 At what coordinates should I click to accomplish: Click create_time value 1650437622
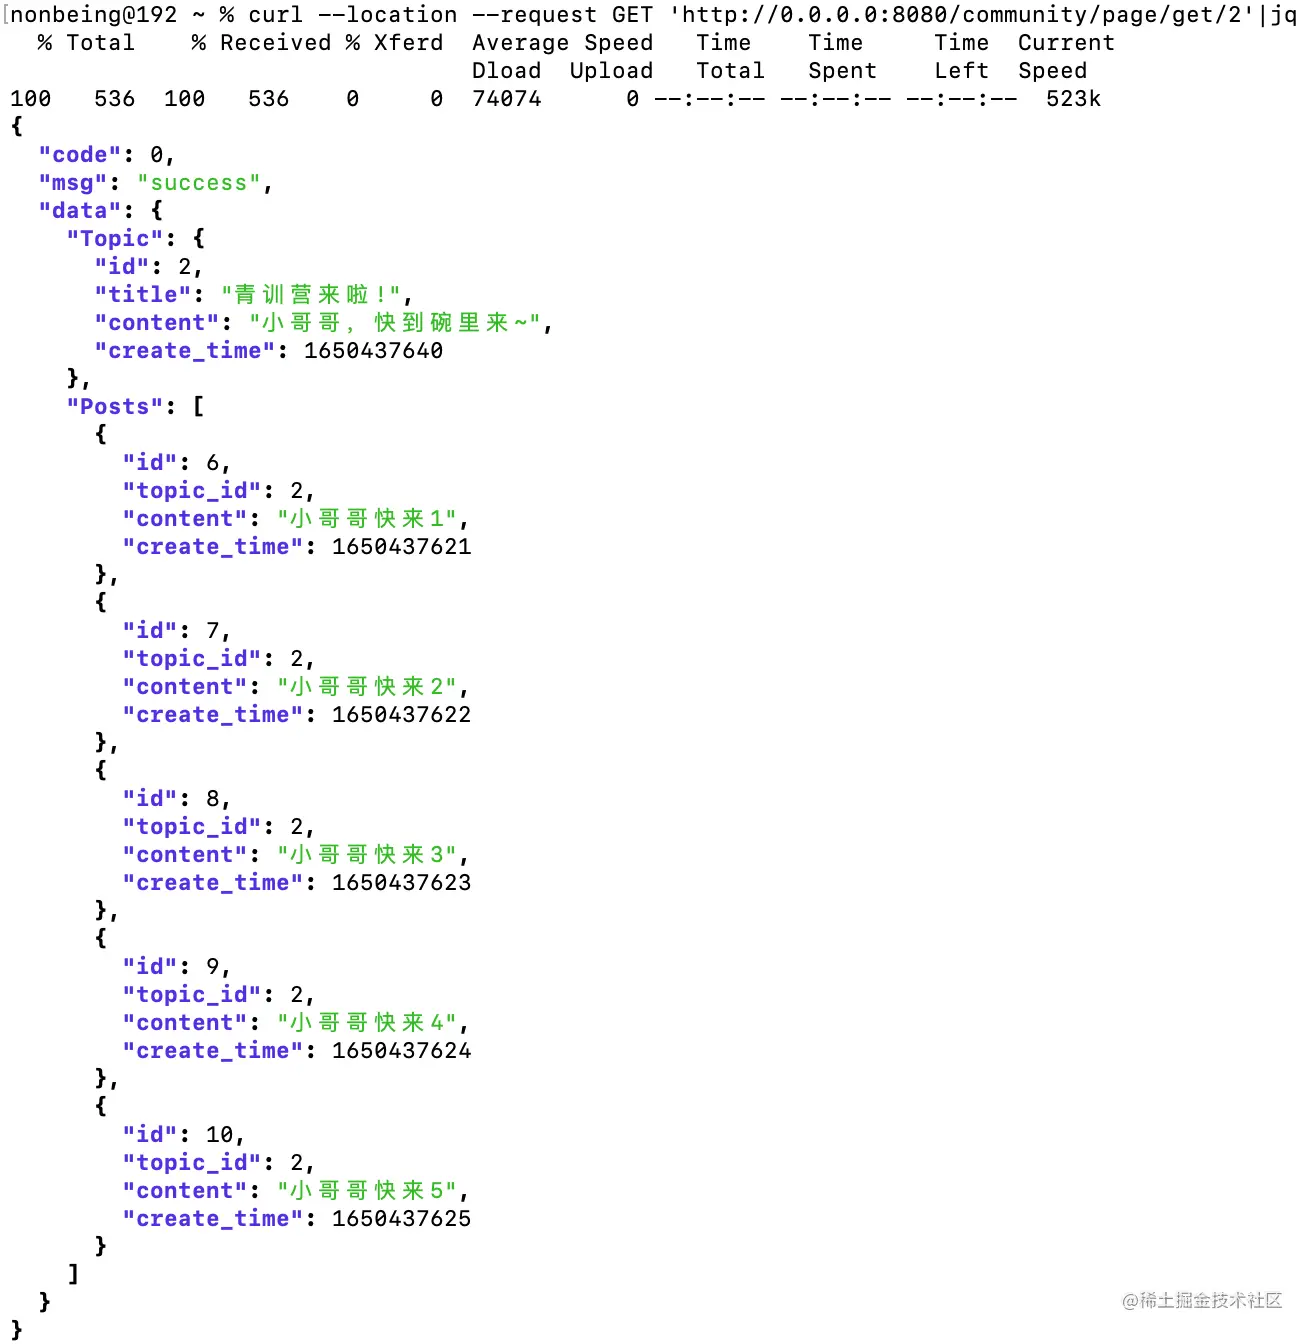(x=401, y=715)
